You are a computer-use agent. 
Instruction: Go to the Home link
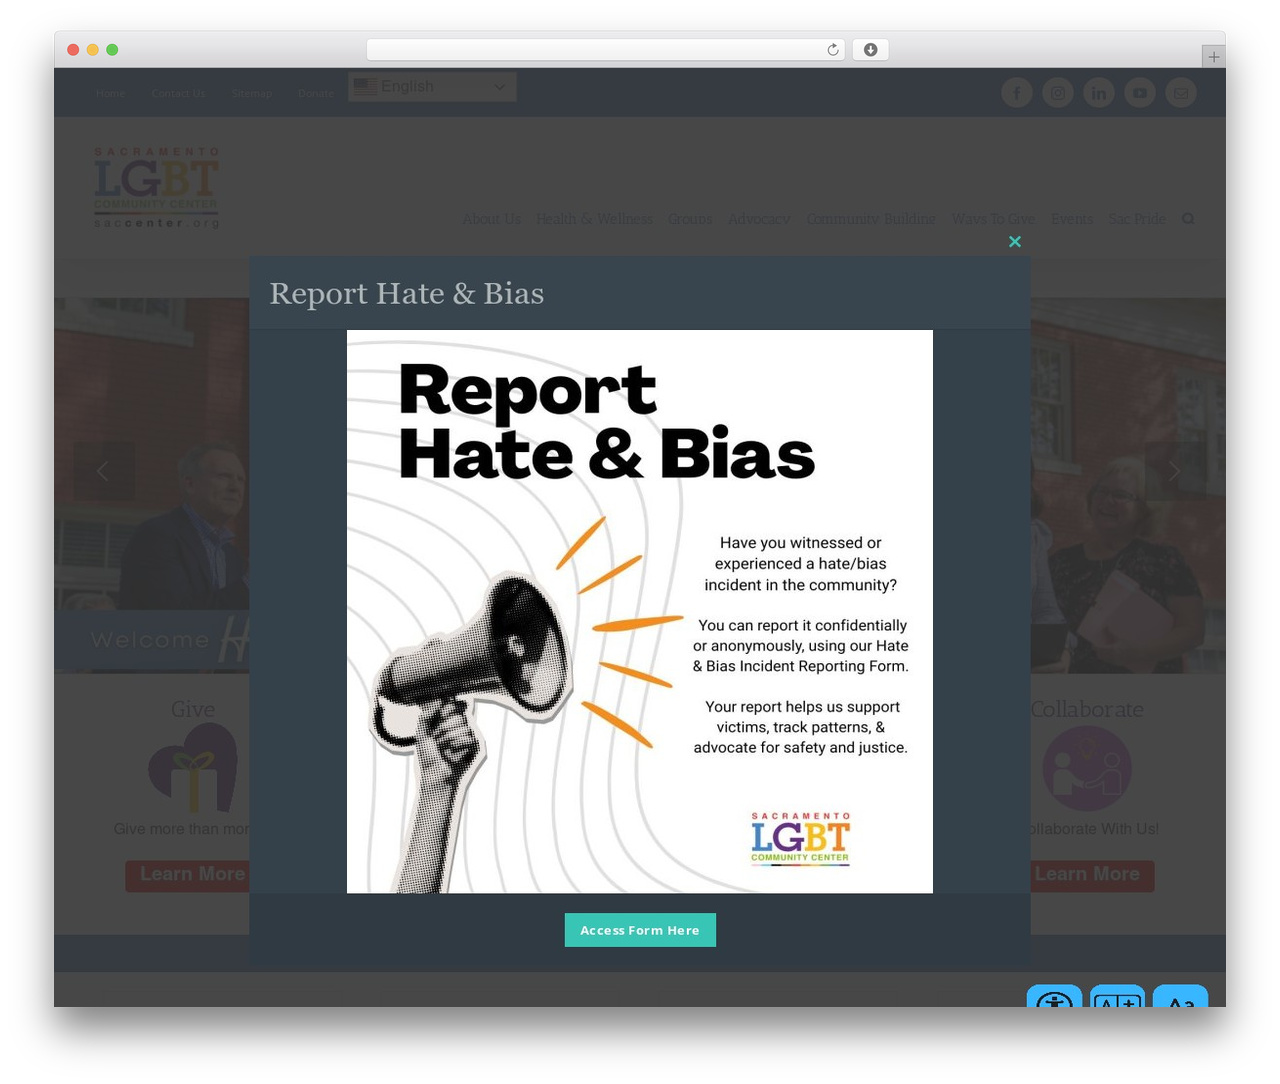coord(111,93)
